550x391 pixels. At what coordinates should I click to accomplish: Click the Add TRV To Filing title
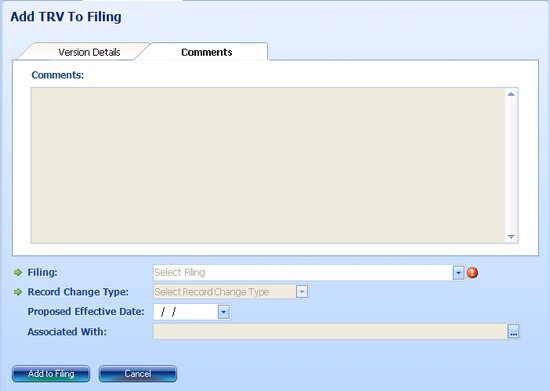point(66,17)
